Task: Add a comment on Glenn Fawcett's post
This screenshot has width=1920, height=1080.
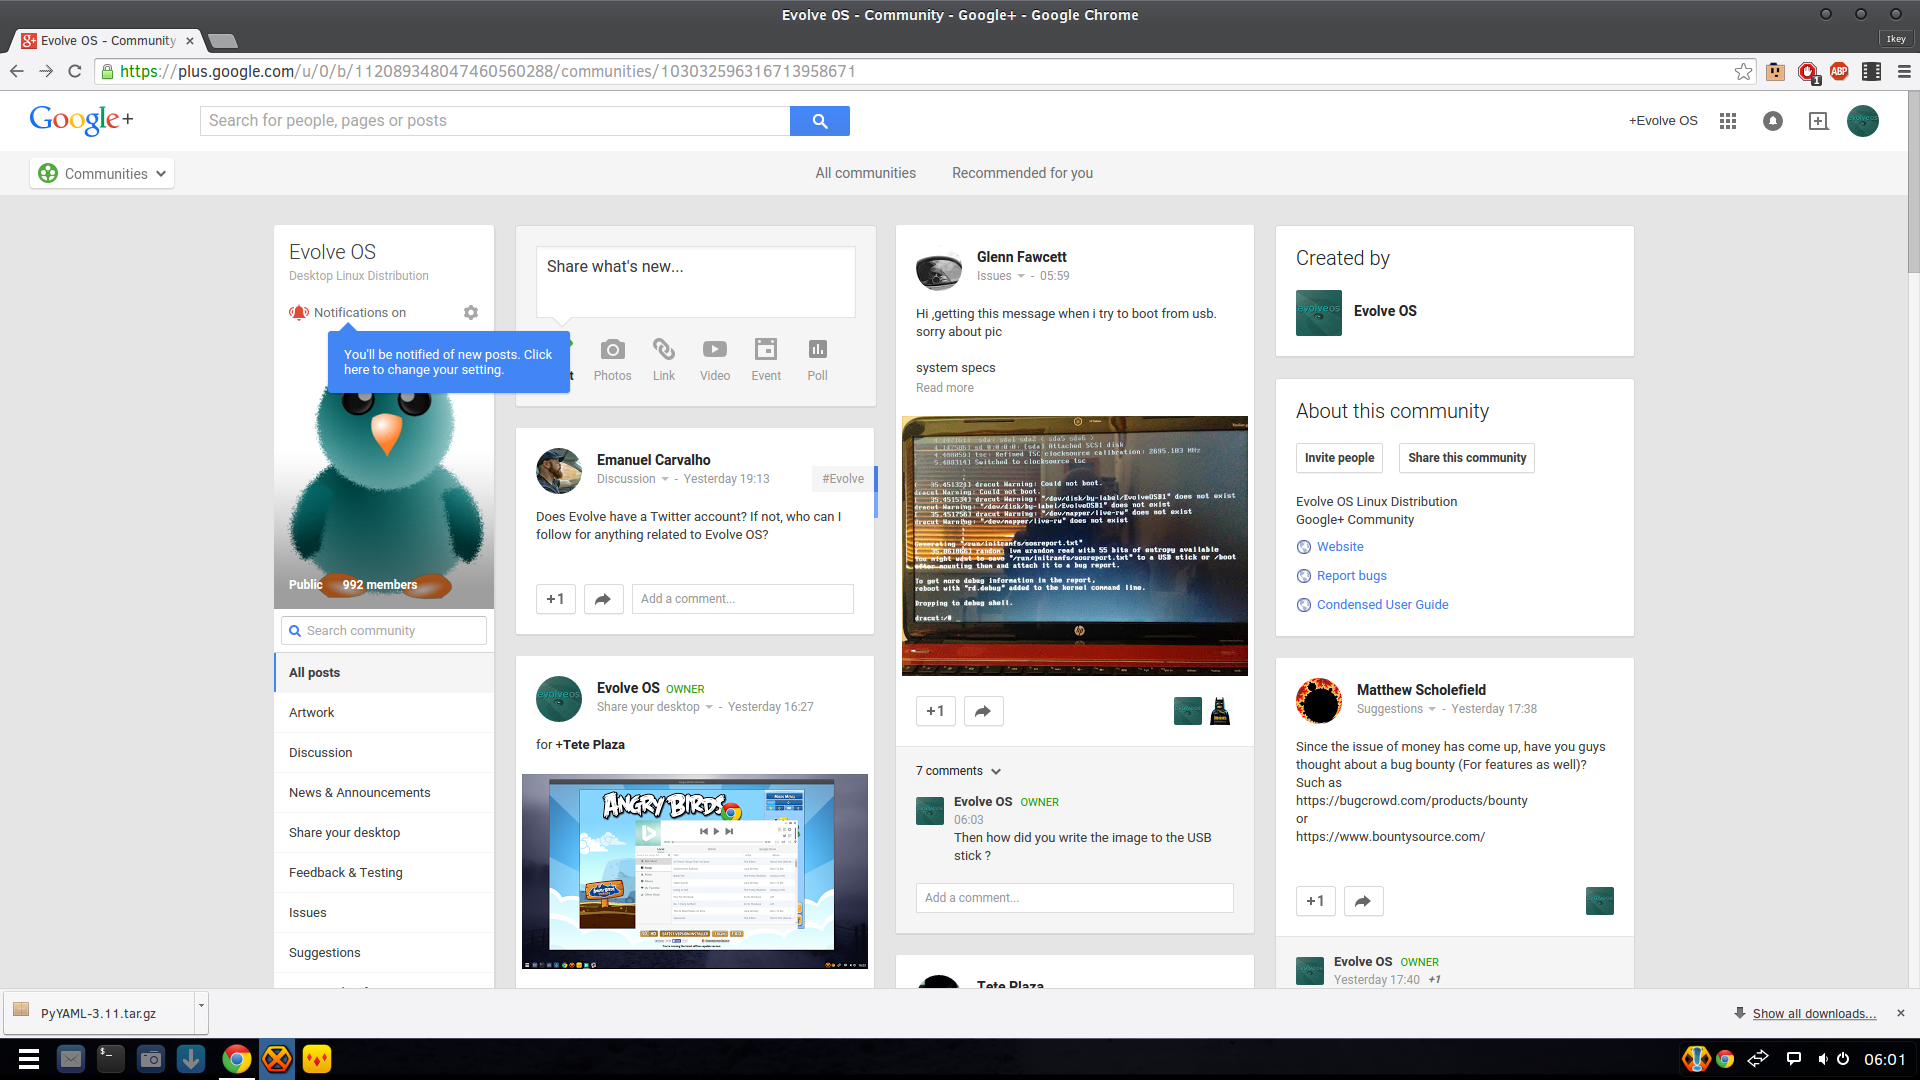Action: tap(1075, 898)
